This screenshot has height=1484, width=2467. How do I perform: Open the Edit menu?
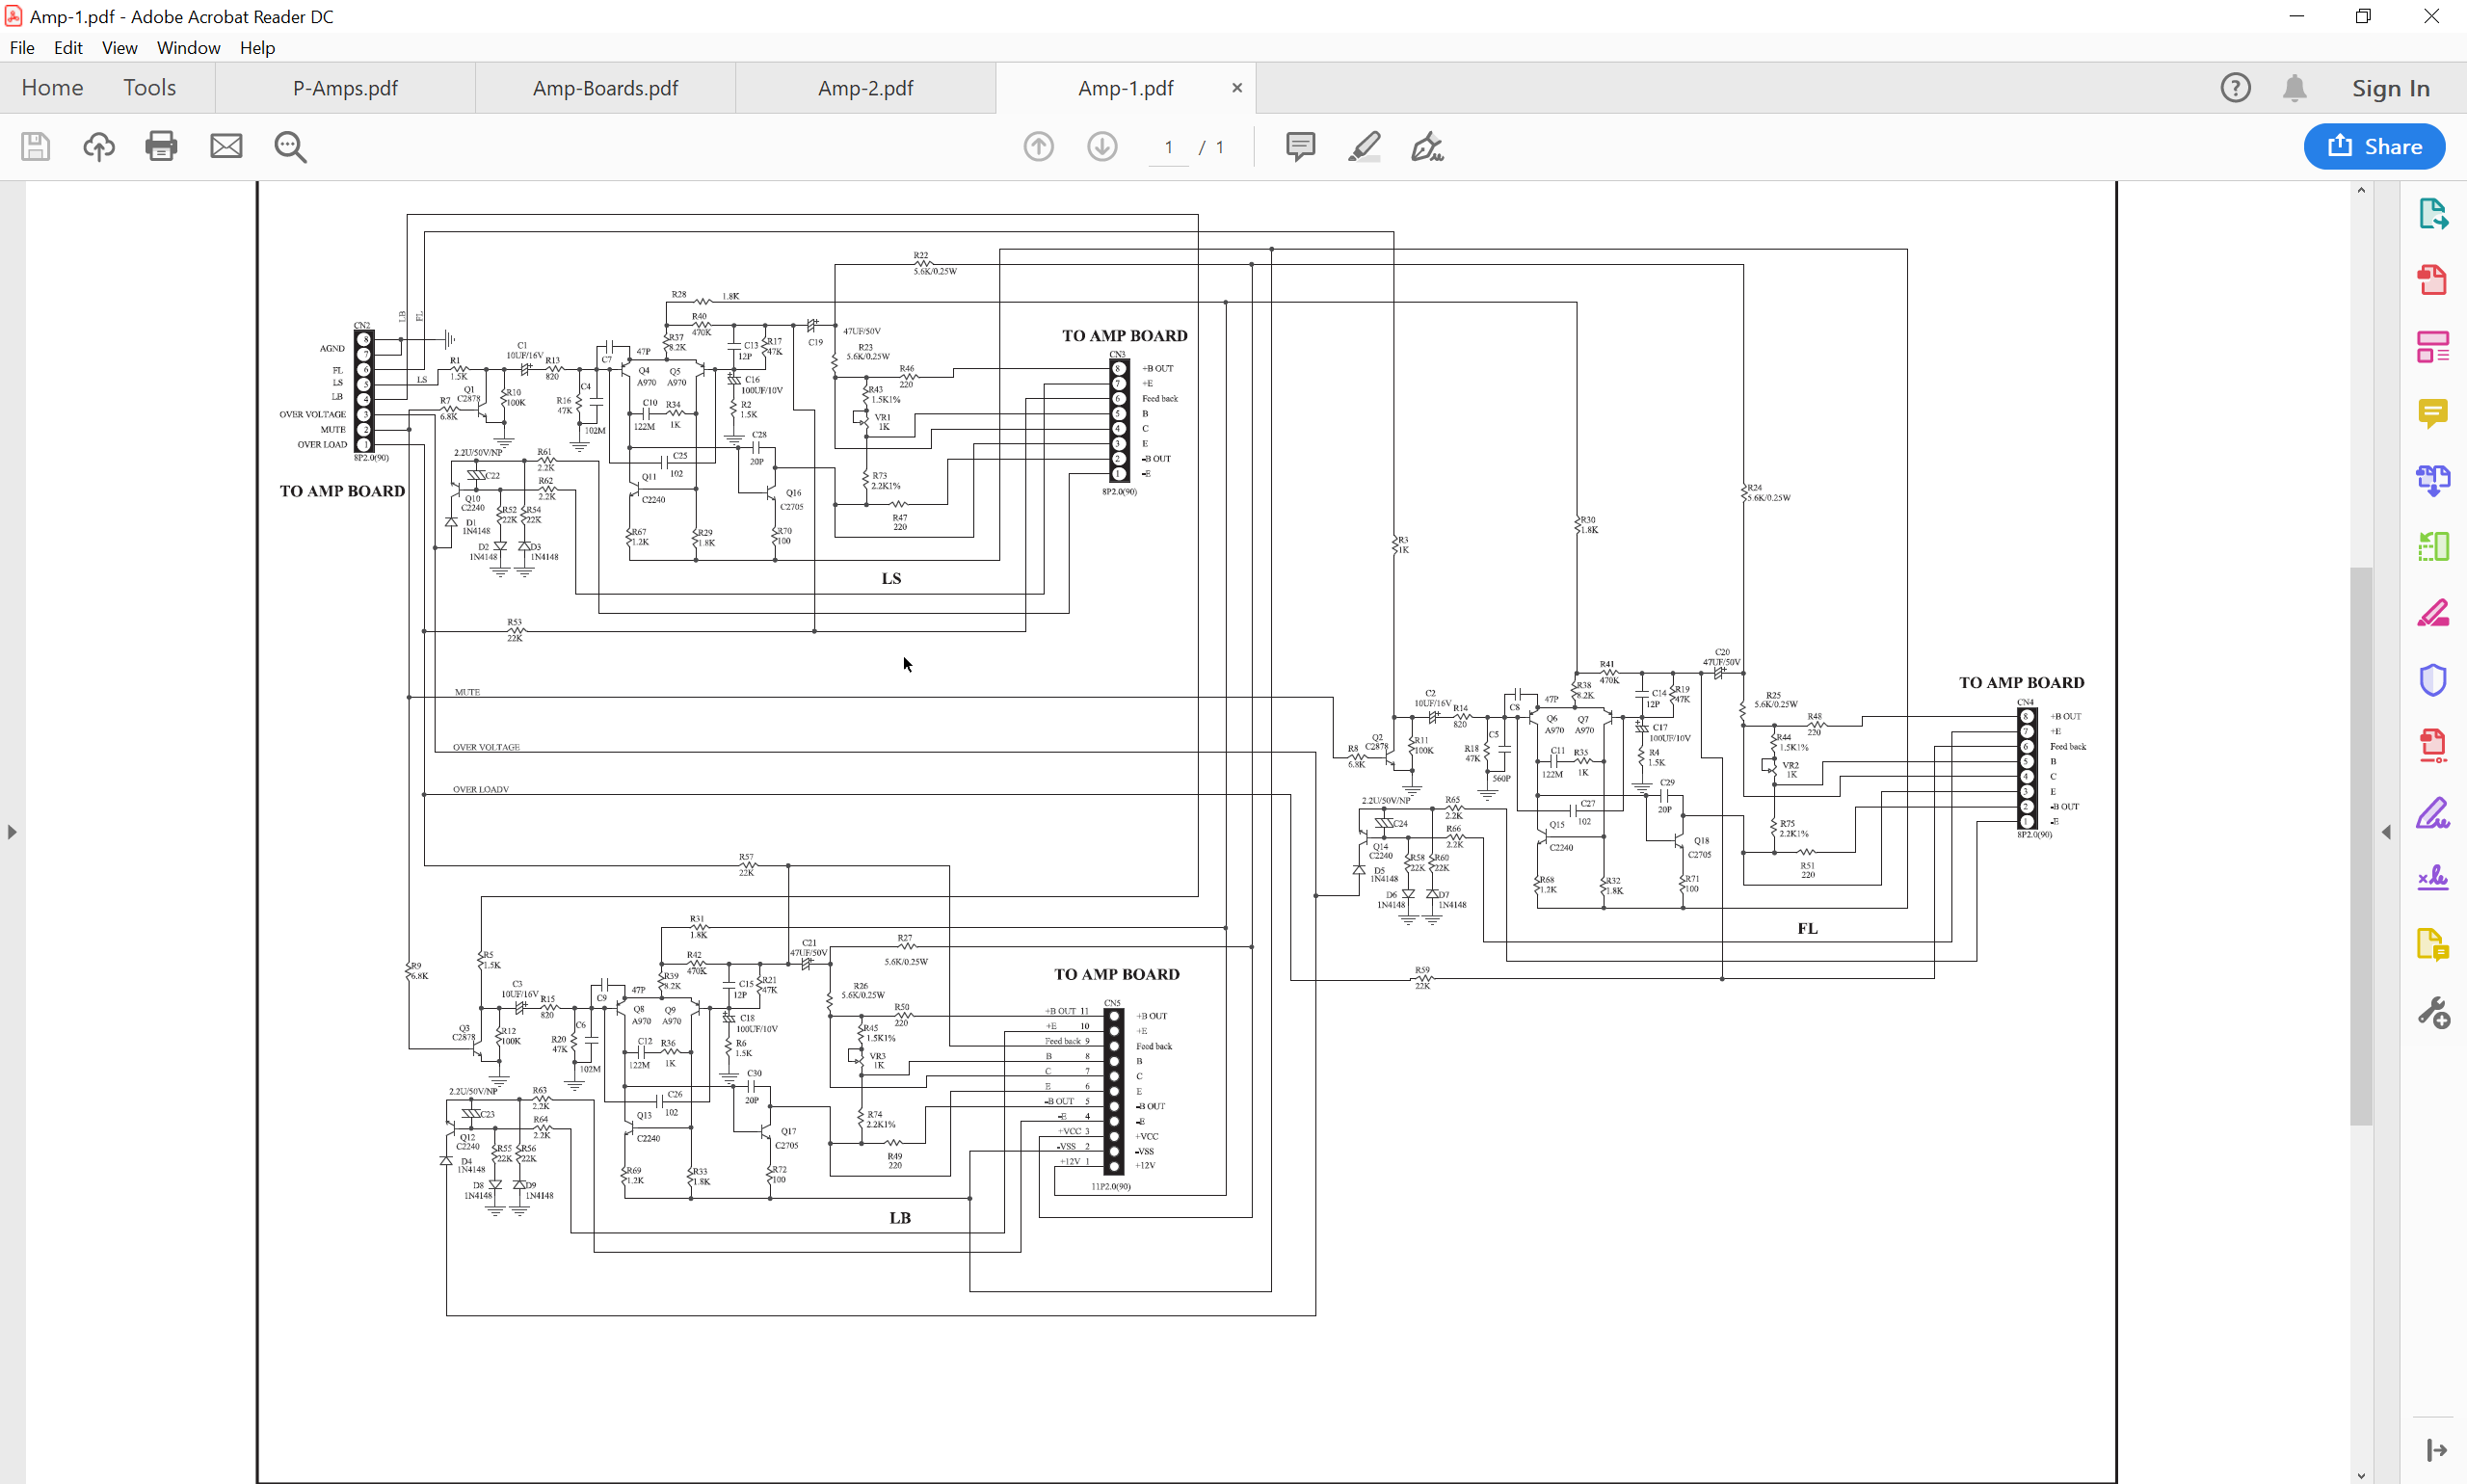coord(68,48)
